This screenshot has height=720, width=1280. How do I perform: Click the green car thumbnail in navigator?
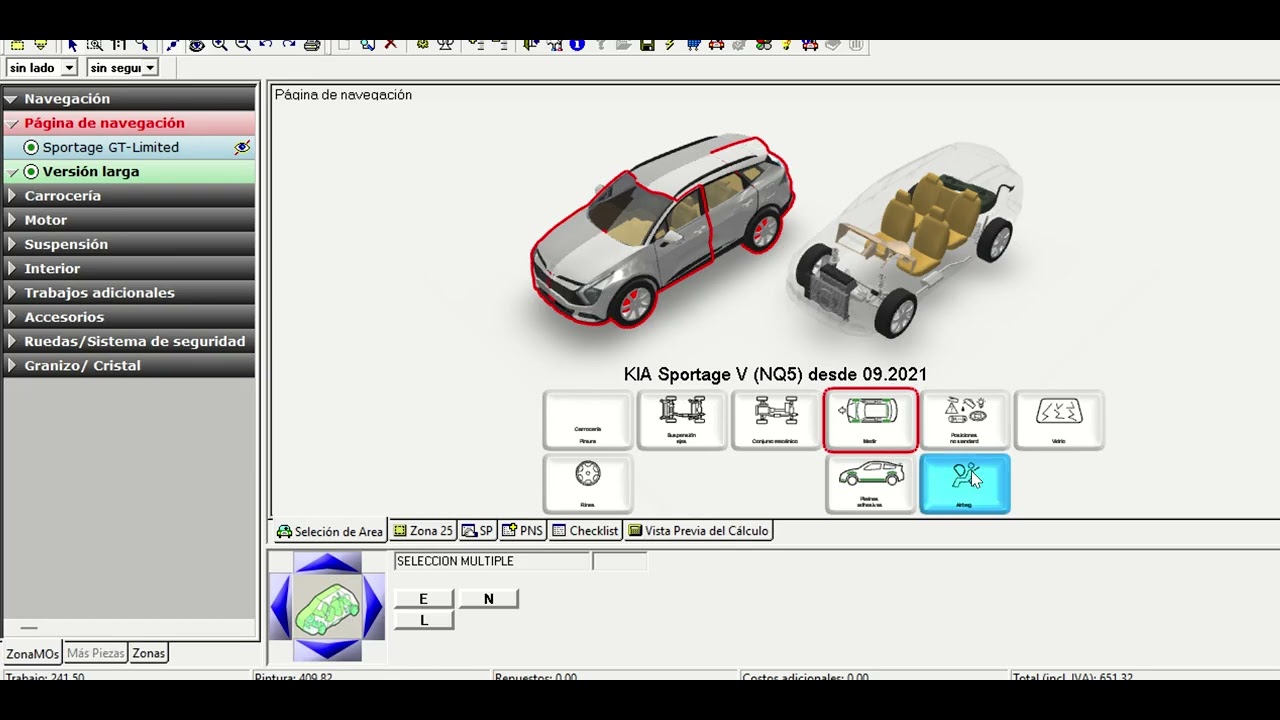click(x=327, y=607)
